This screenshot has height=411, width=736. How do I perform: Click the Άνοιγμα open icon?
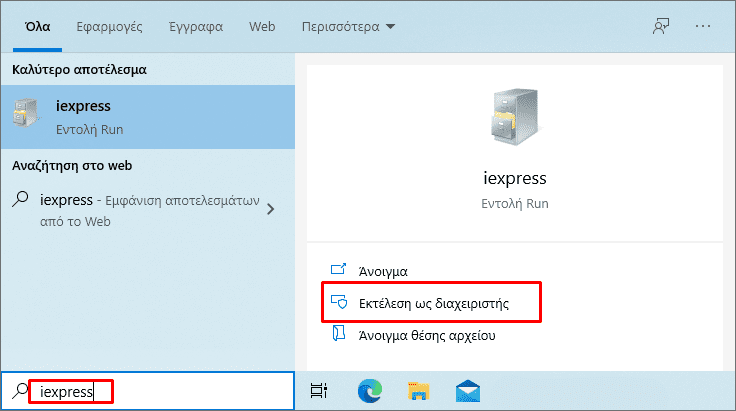click(x=338, y=269)
